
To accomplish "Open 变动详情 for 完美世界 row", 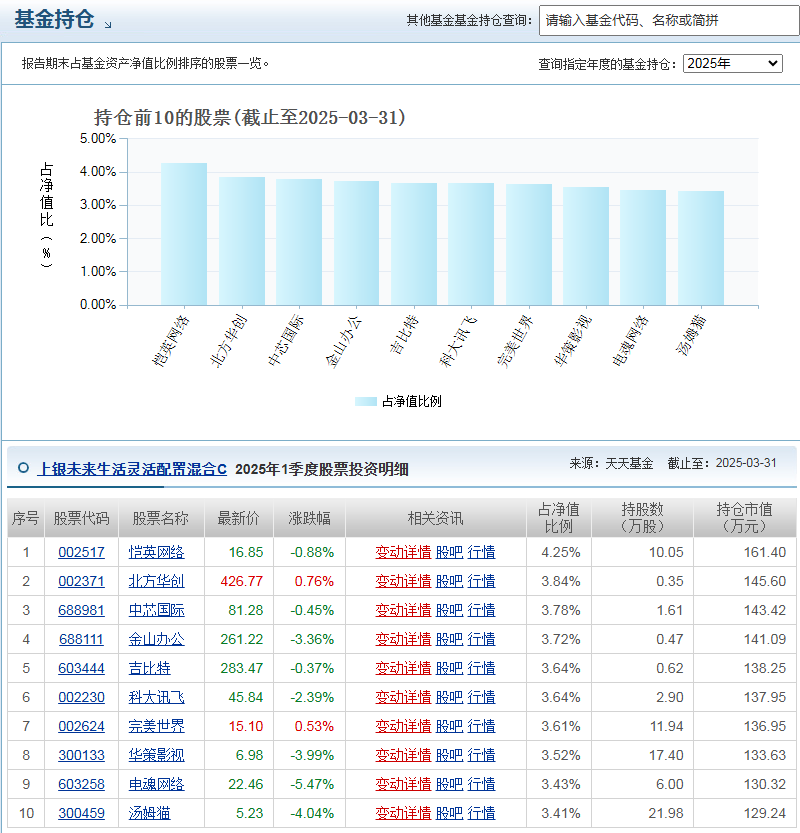I will [x=403, y=726].
